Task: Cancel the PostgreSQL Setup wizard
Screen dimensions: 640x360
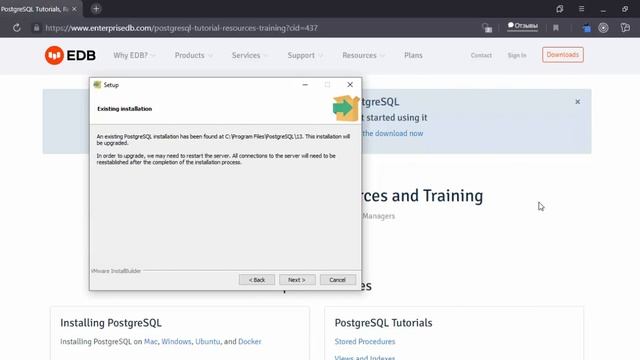Action: (x=338, y=280)
